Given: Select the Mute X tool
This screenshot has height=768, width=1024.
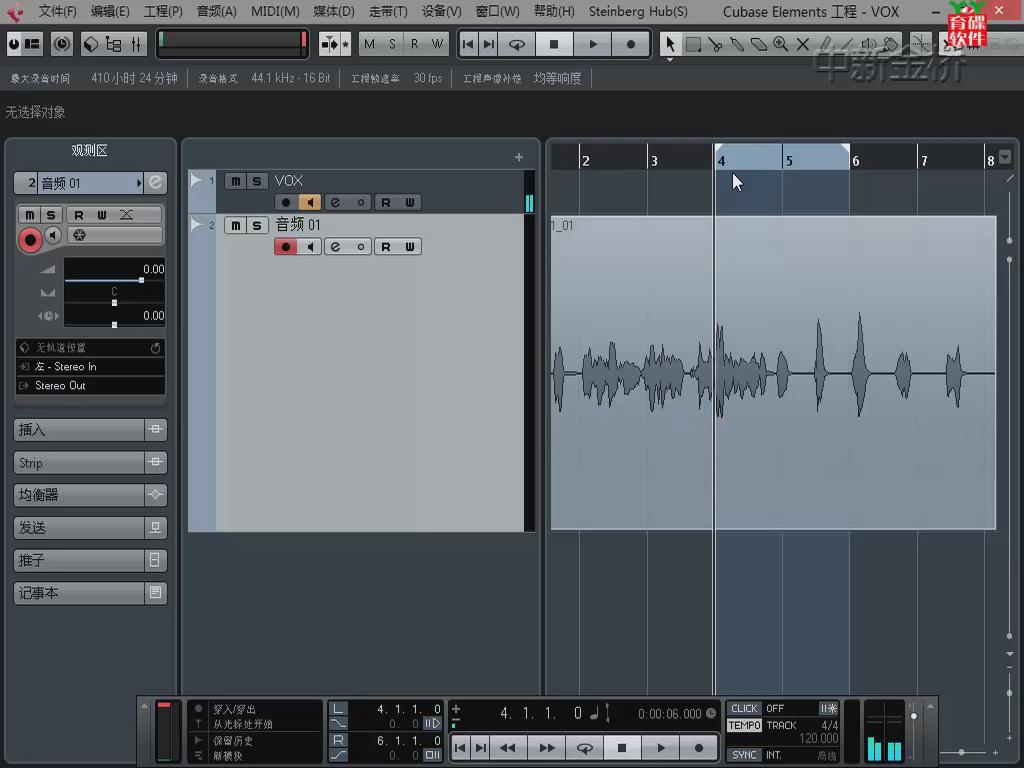Looking at the screenshot, I should click(803, 44).
